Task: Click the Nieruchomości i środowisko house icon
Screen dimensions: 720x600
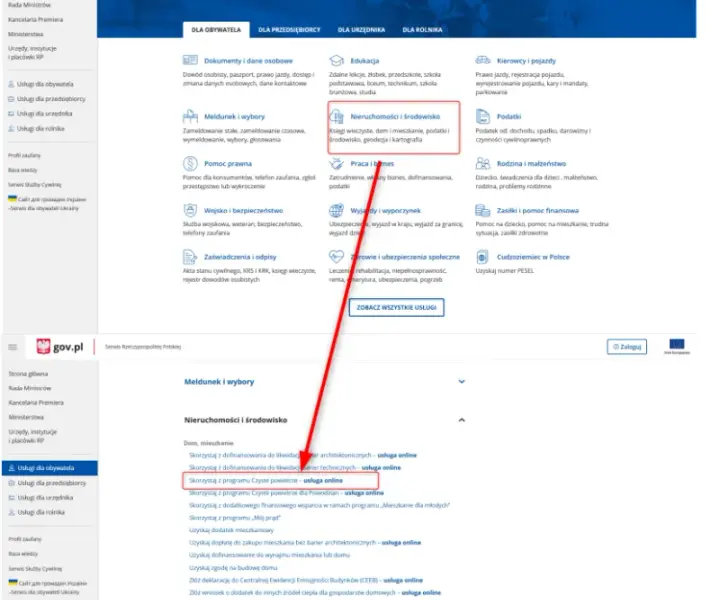Action: point(337,117)
